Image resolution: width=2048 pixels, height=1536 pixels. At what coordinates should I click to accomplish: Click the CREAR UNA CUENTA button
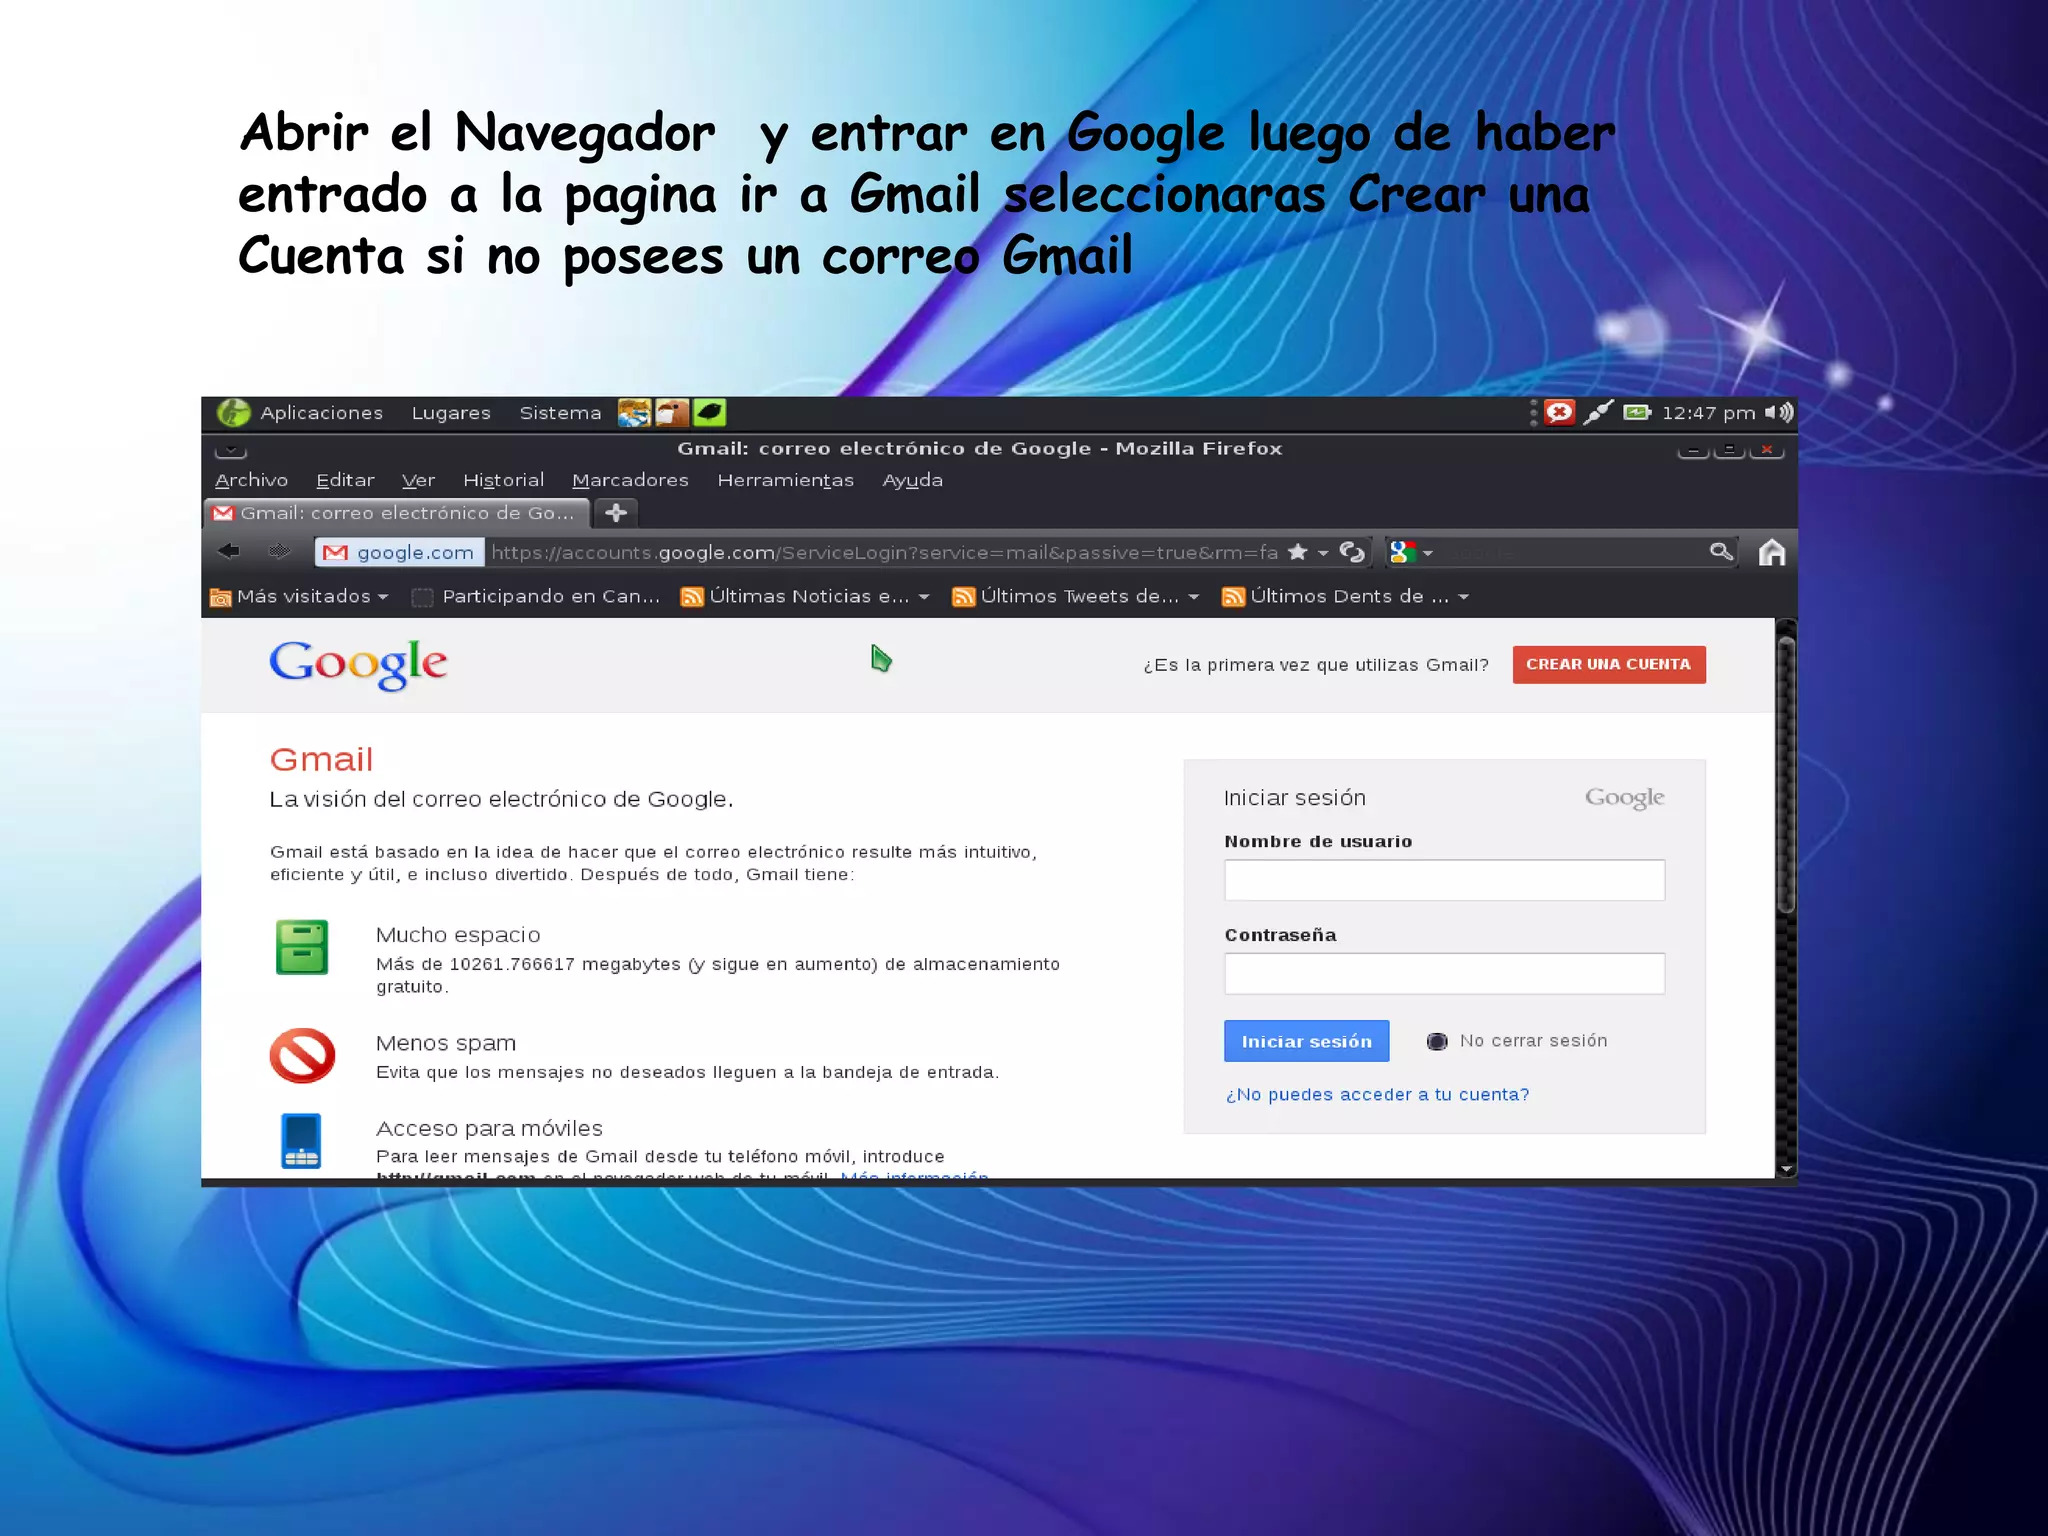[1608, 665]
